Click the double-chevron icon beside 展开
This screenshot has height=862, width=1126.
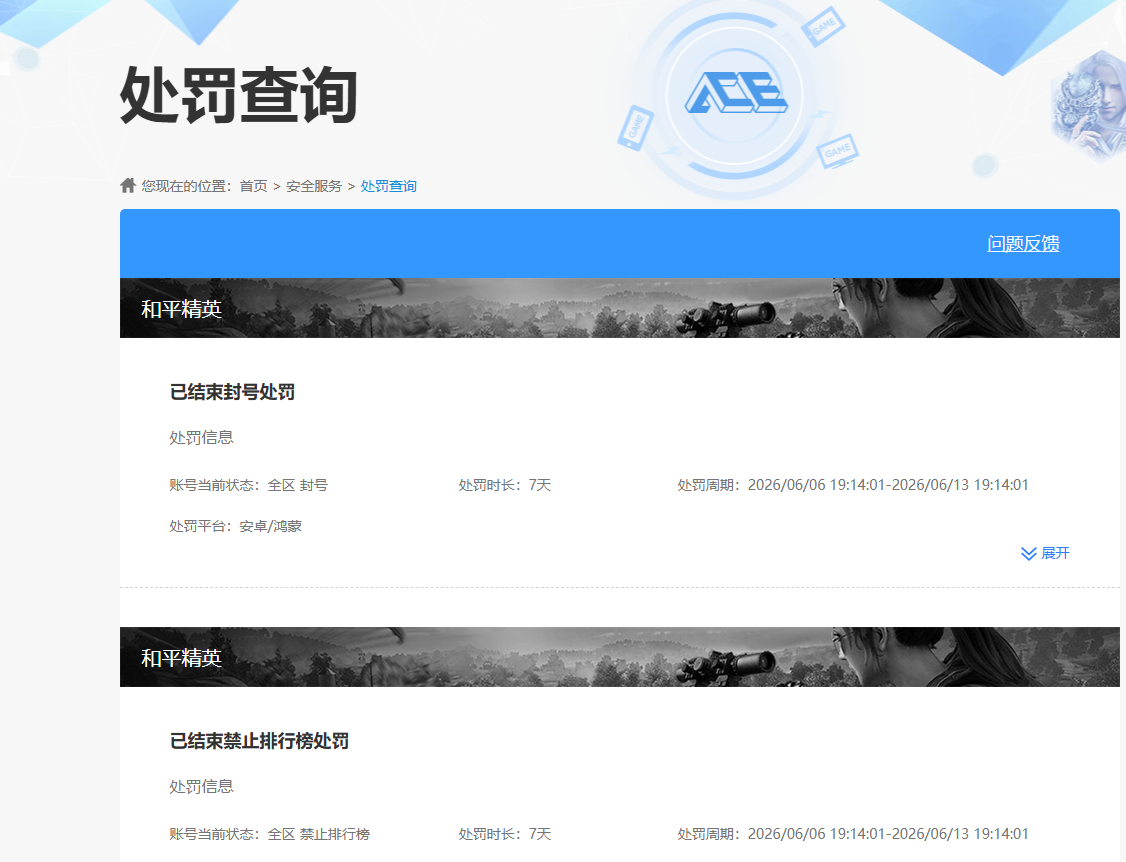[x=1028, y=554]
